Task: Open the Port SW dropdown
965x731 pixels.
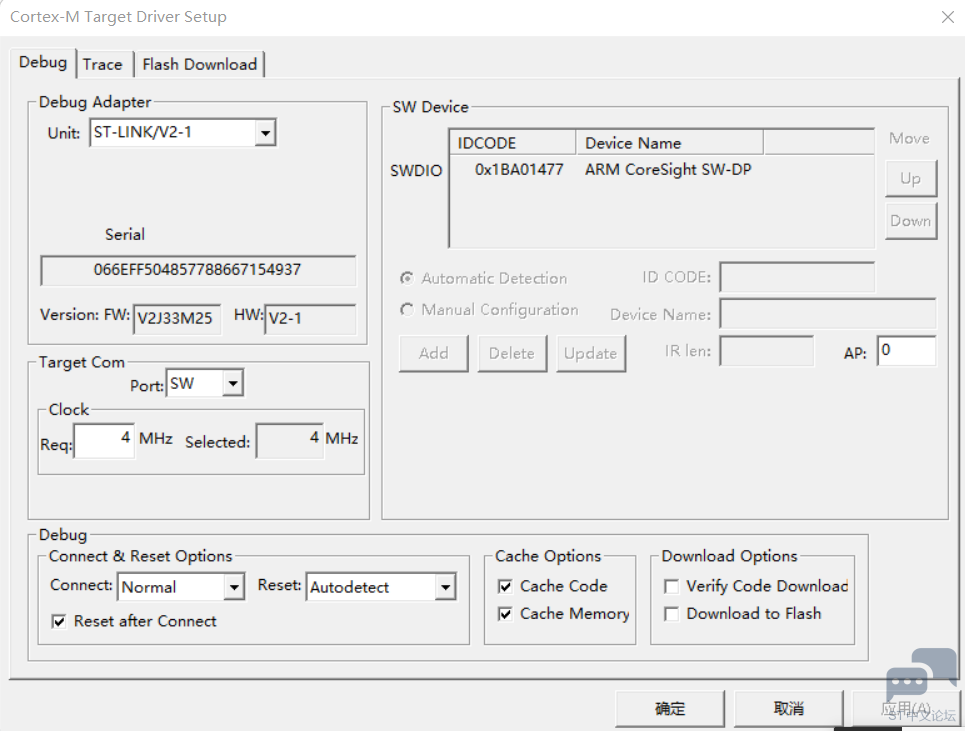Action: [232, 383]
